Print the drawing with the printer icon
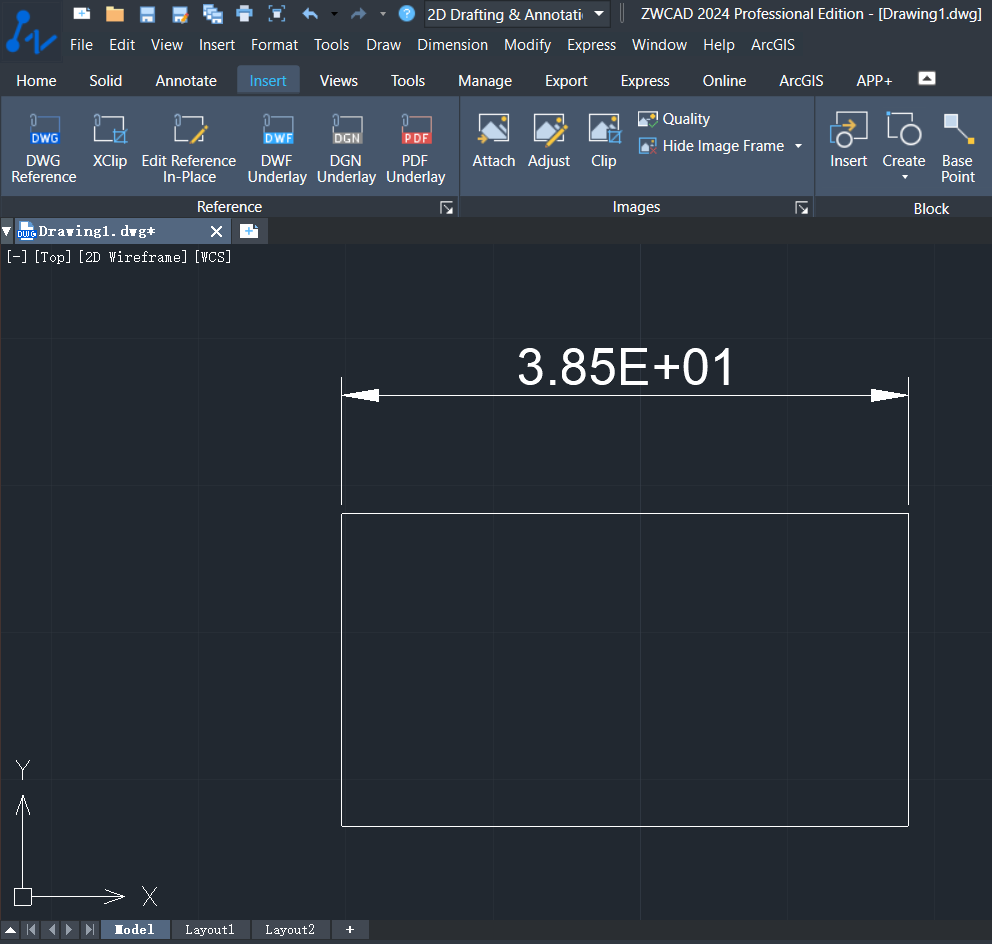The height and width of the screenshot is (944, 992). click(x=244, y=13)
